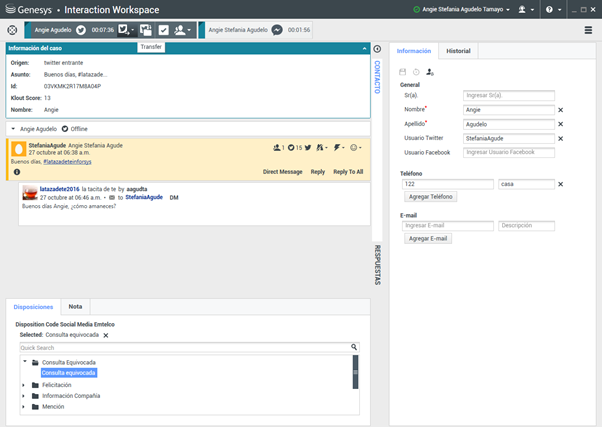602x427 pixels.
Task: Click the Offline presence status icon
Action: coord(65,129)
